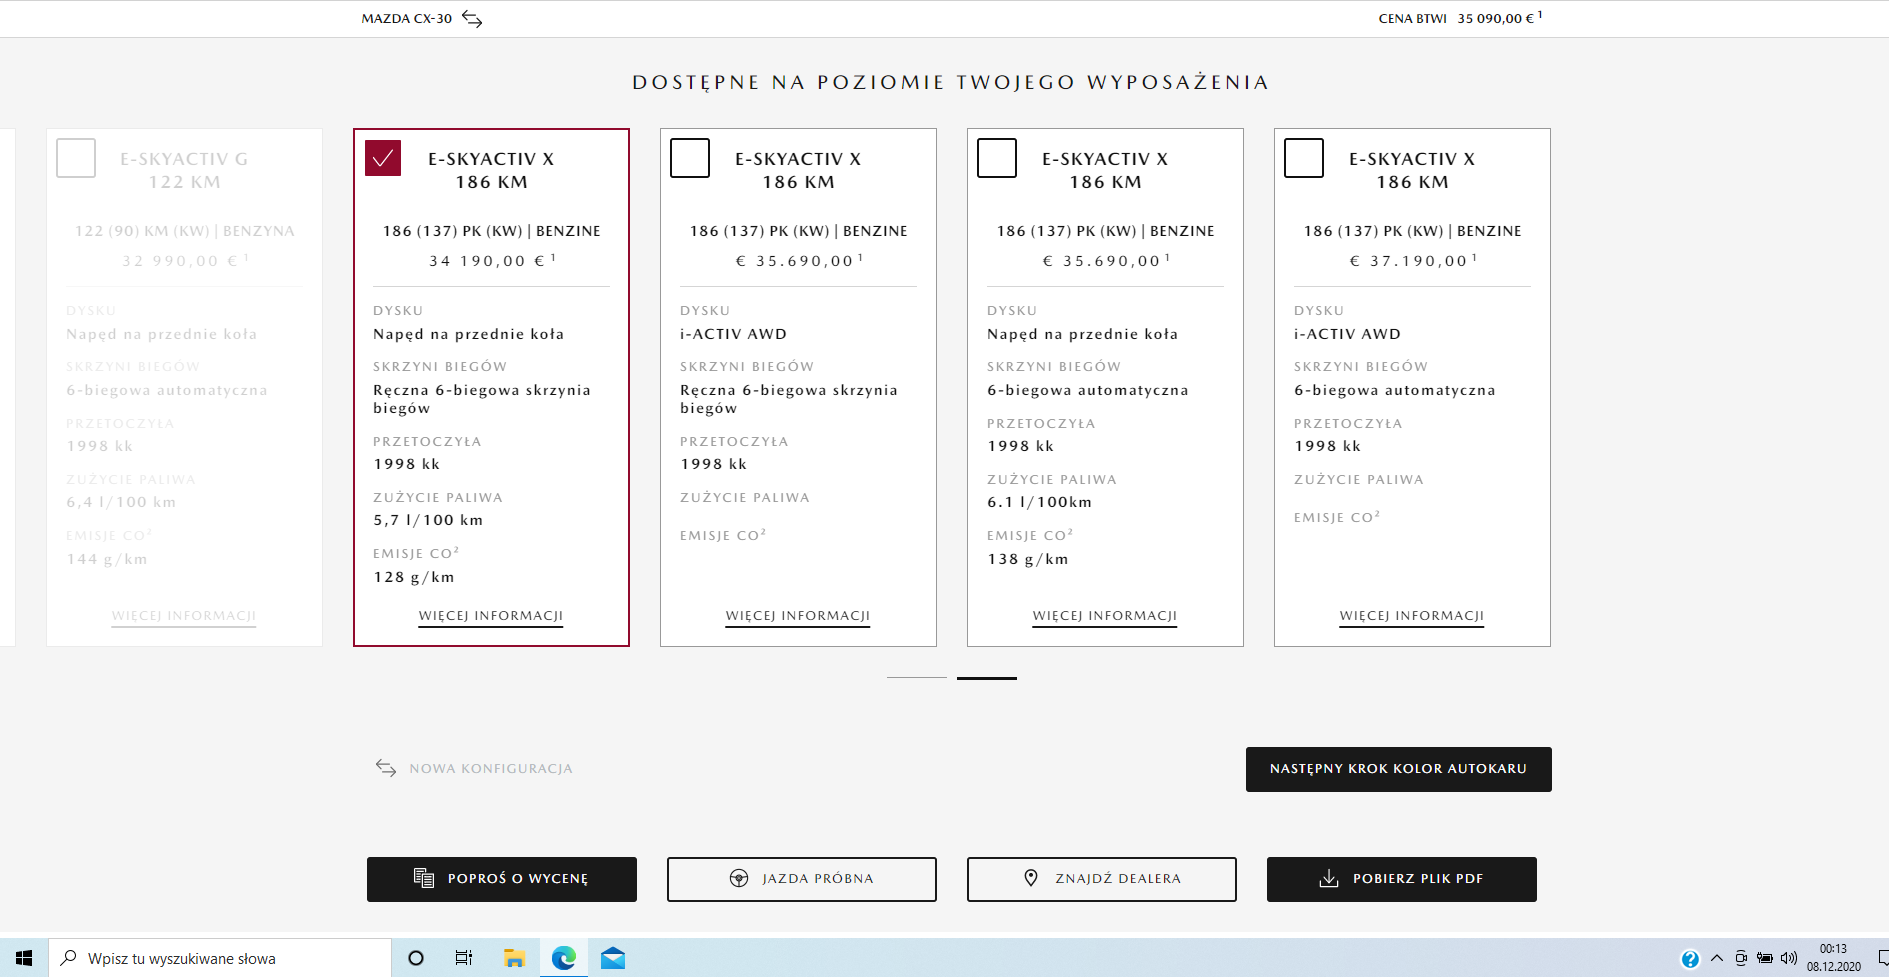Expand hidden system tray icons chevron
The height and width of the screenshot is (977, 1889).
click(x=1717, y=958)
